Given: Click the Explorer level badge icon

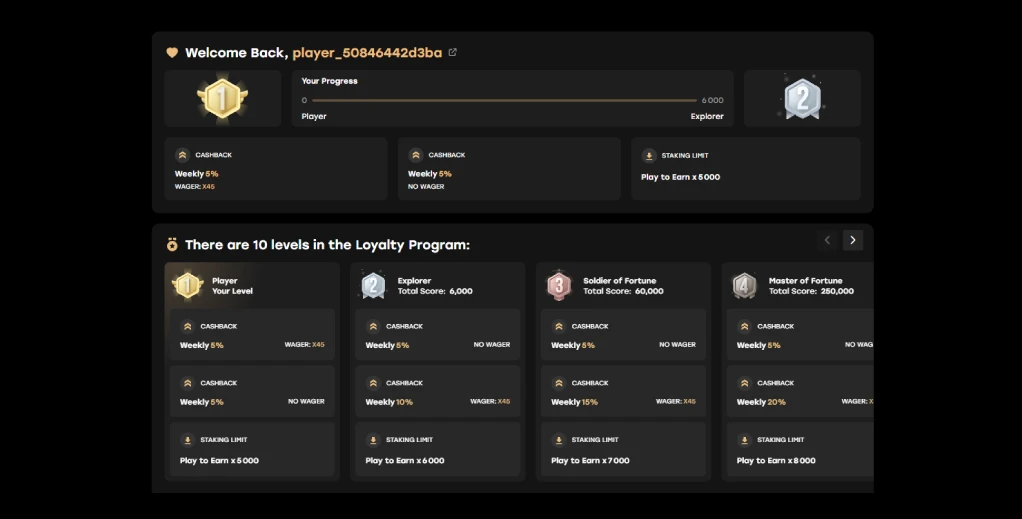Looking at the screenshot, I should [x=373, y=286].
